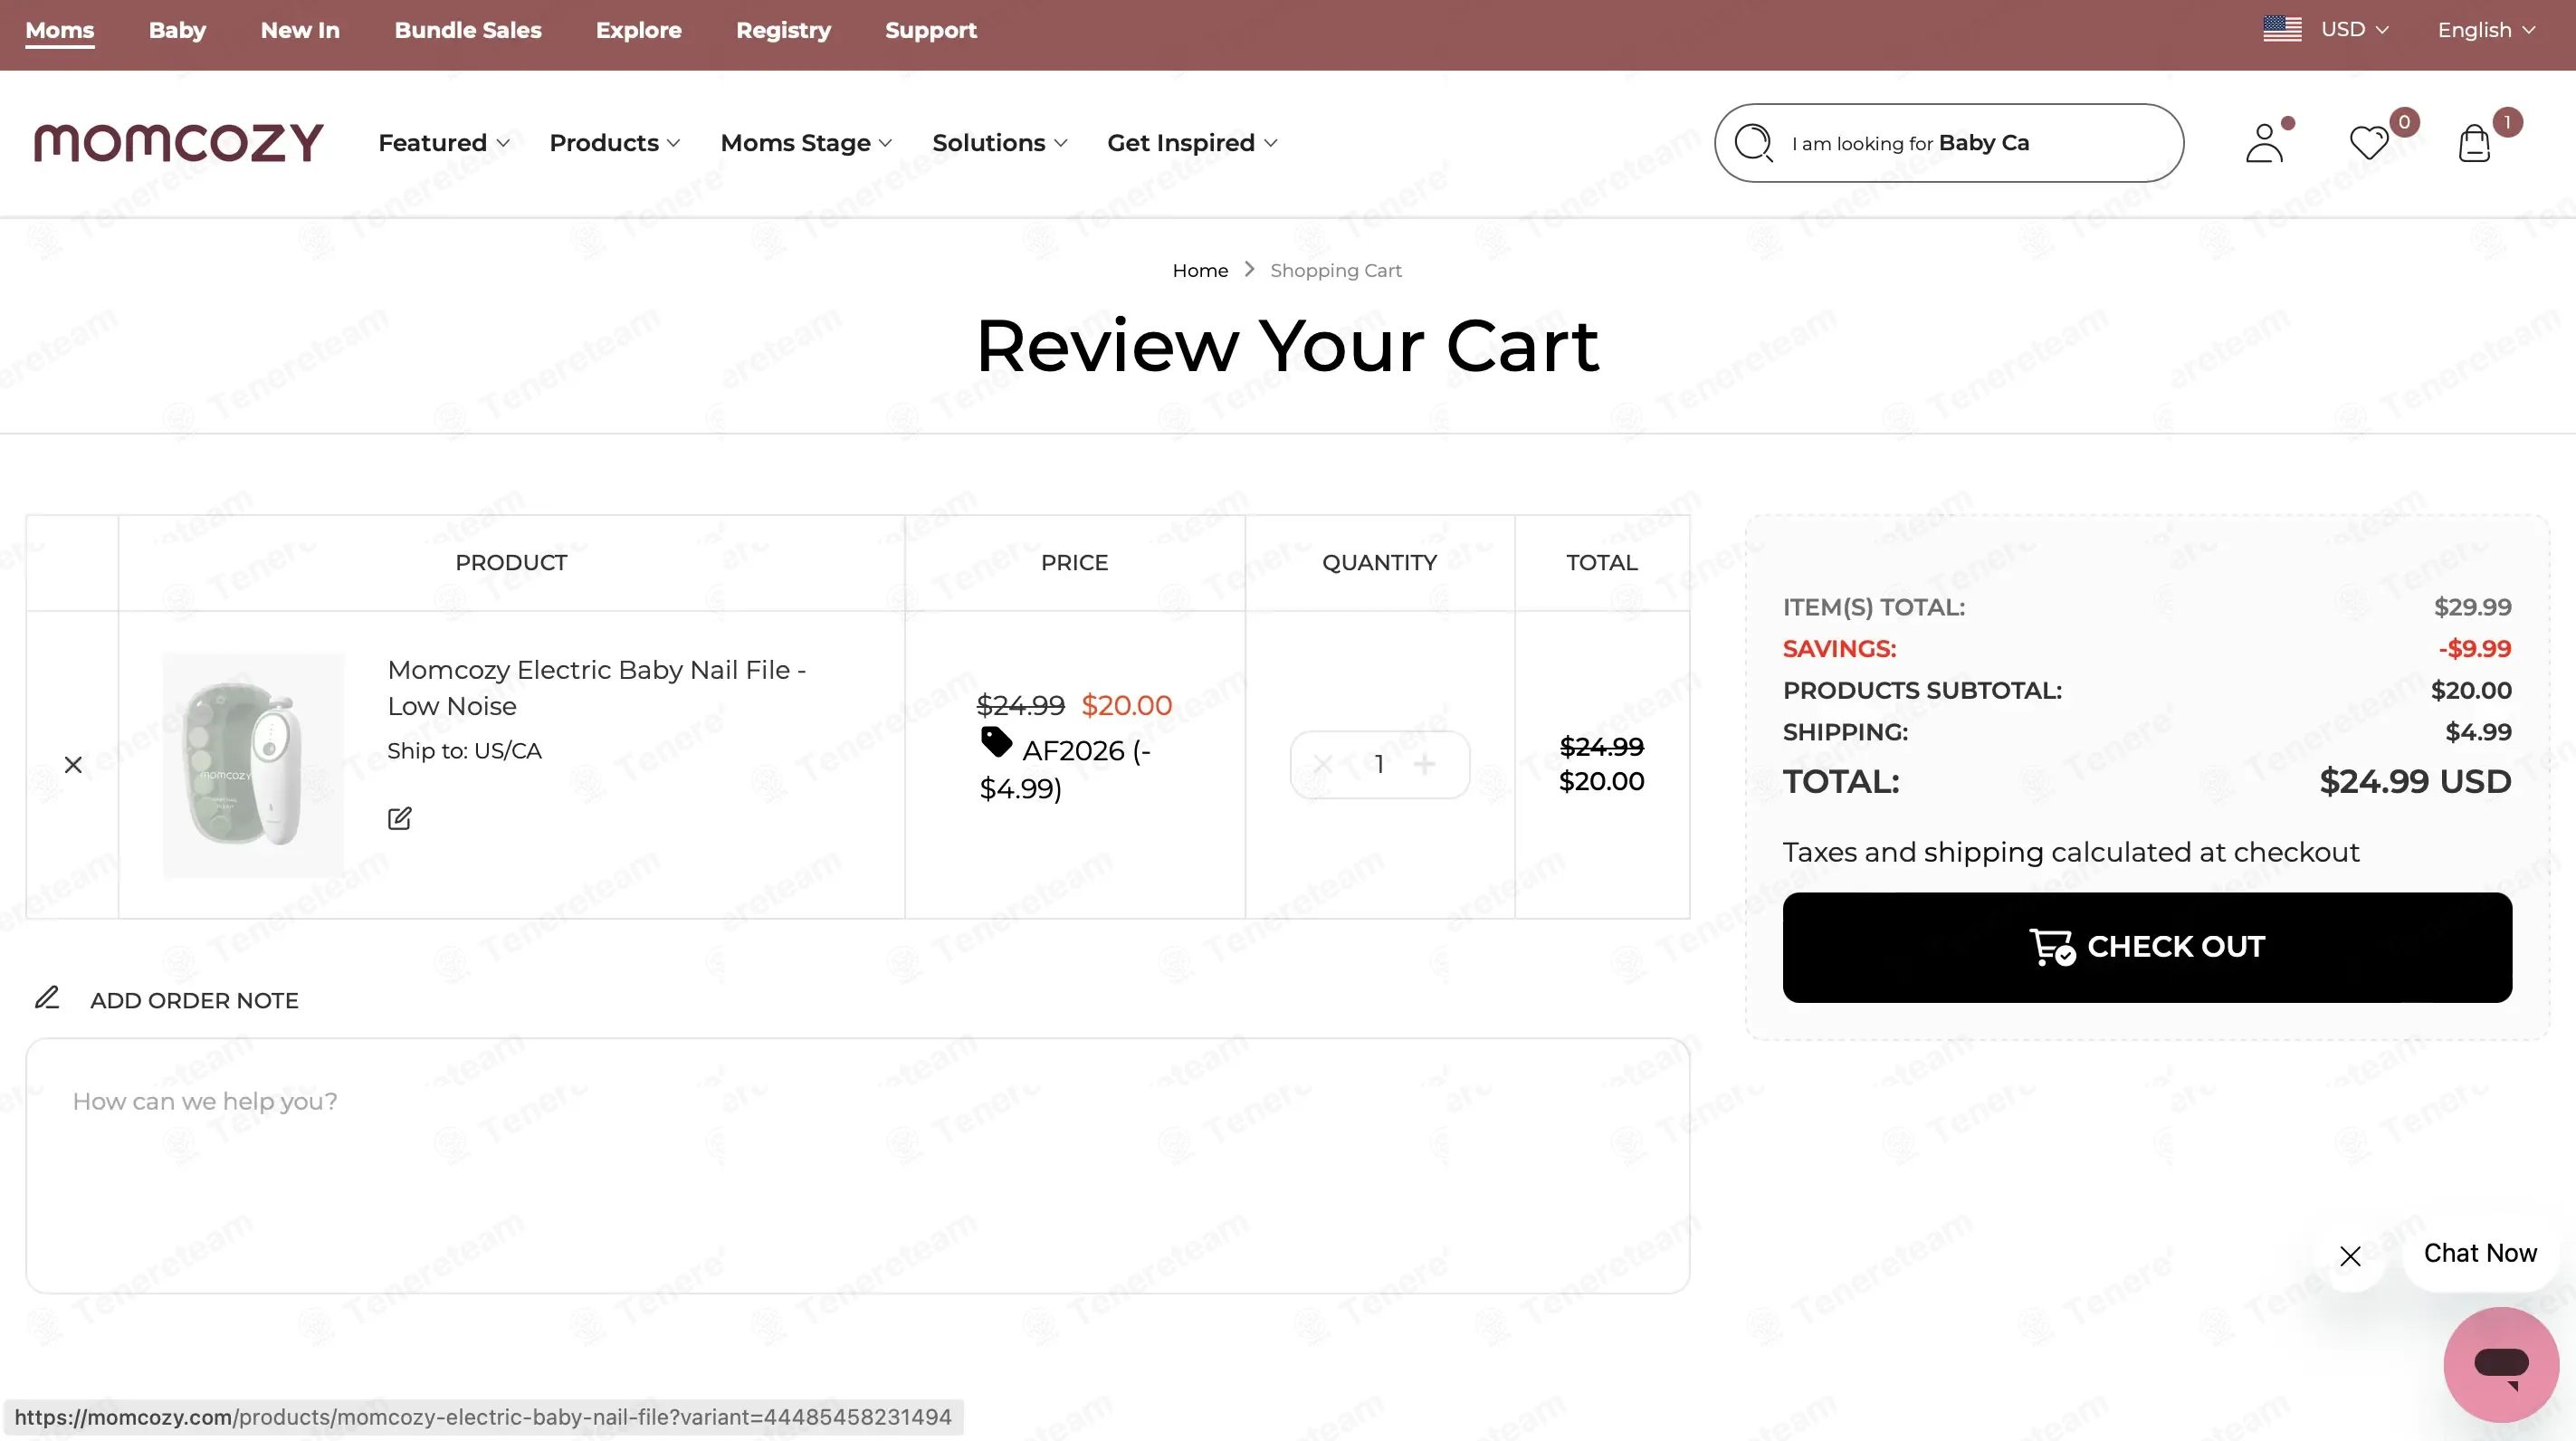
Task: Remove the nail file from cart
Action: pyautogui.click(x=73, y=765)
